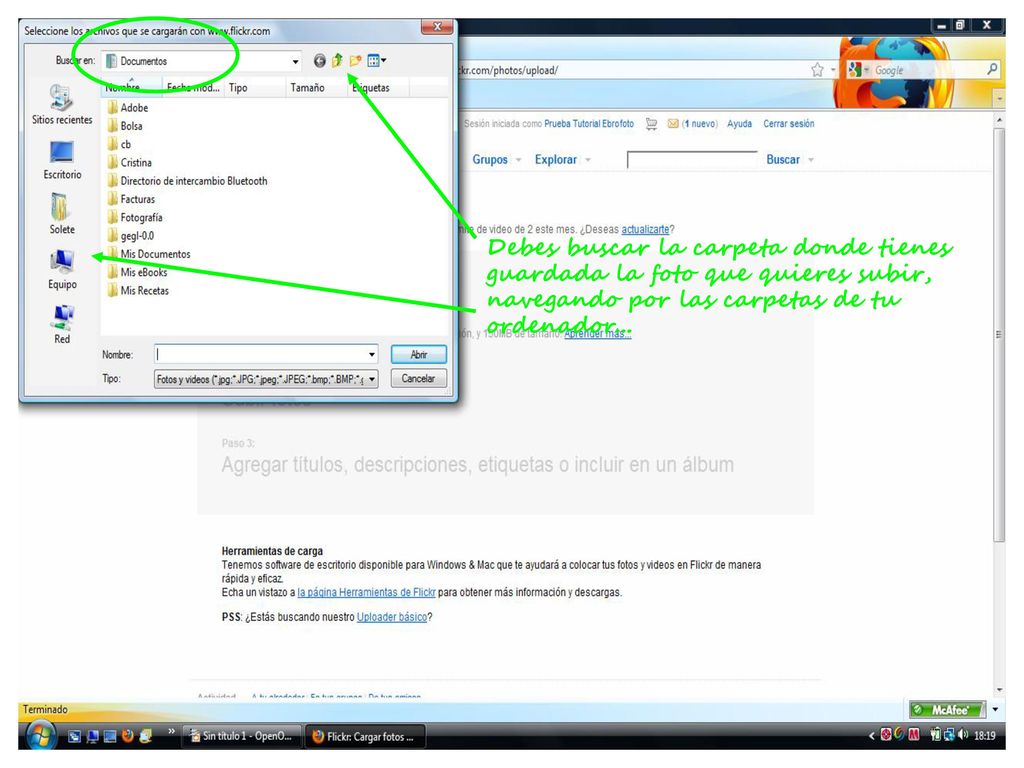Click the actualizarte link

tap(645, 229)
